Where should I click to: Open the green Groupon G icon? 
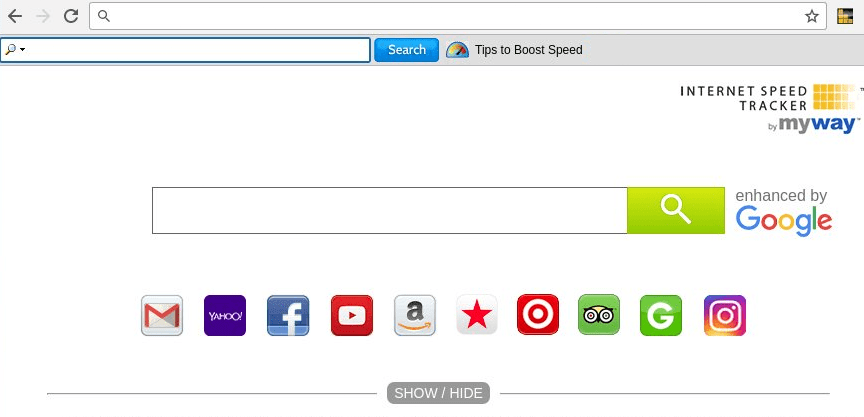point(661,315)
